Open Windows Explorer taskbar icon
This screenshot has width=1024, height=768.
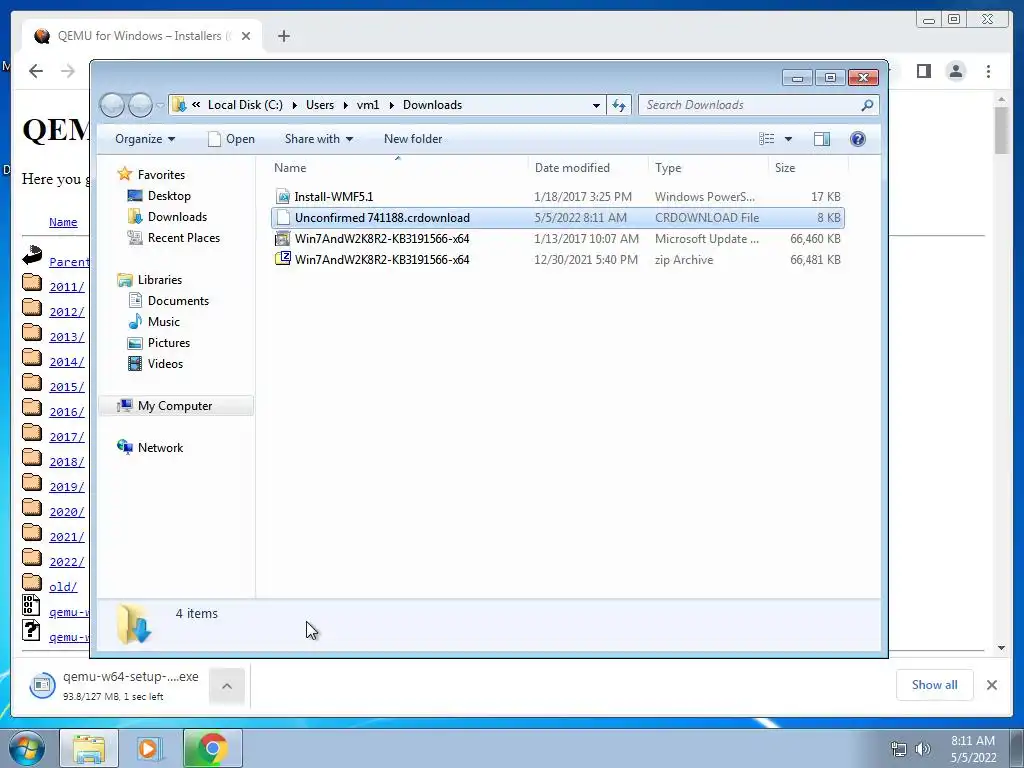click(88, 748)
